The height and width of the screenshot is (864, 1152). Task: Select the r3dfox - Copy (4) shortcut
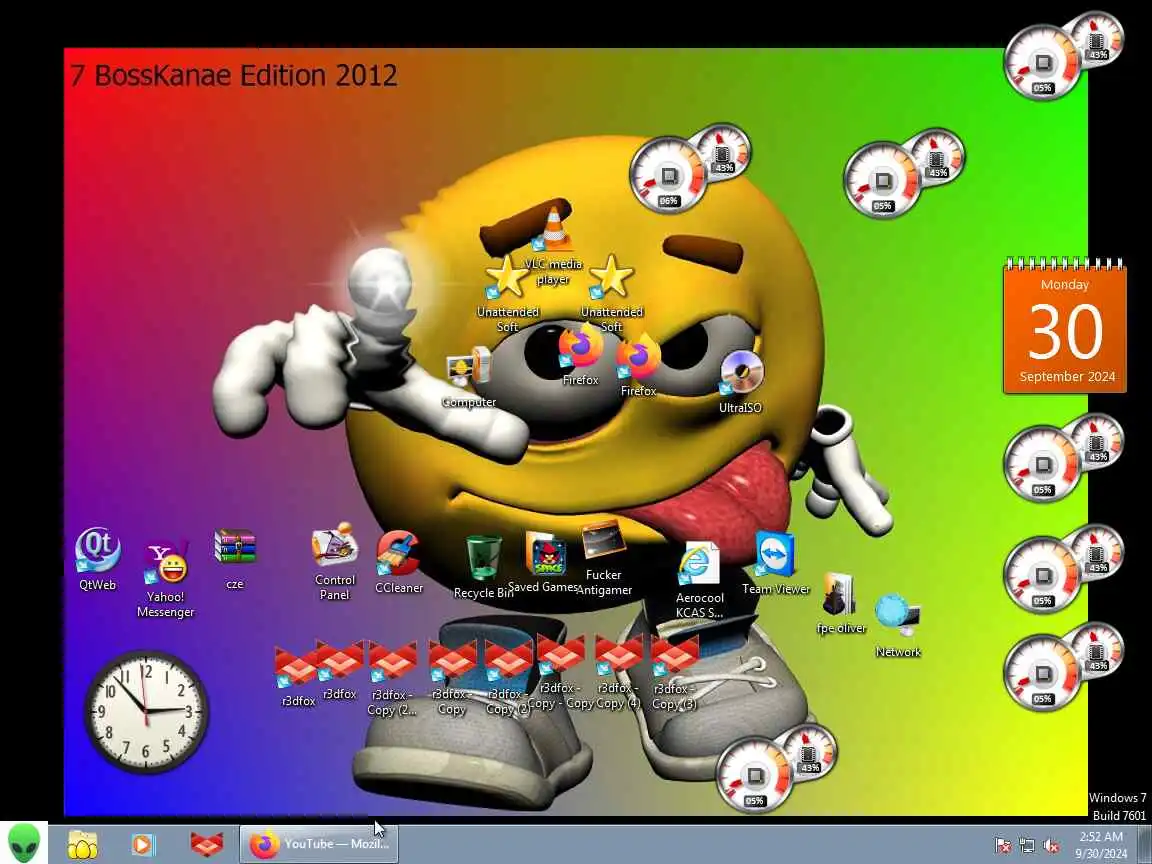click(x=618, y=673)
